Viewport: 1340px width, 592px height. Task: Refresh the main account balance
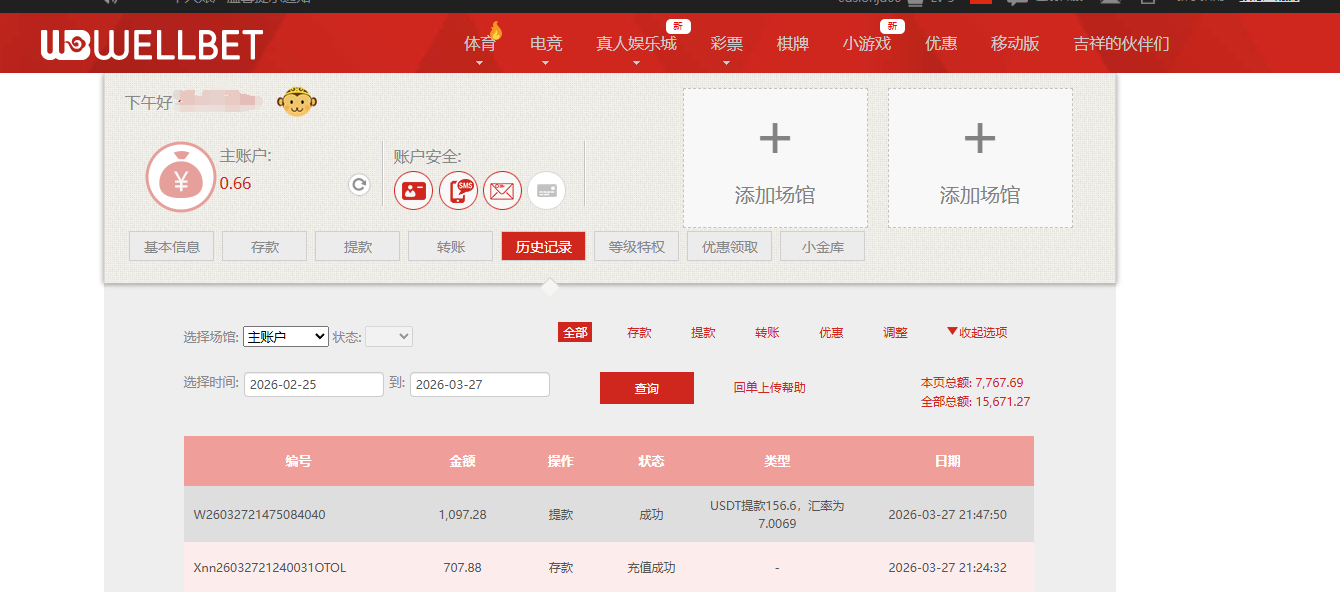[359, 185]
